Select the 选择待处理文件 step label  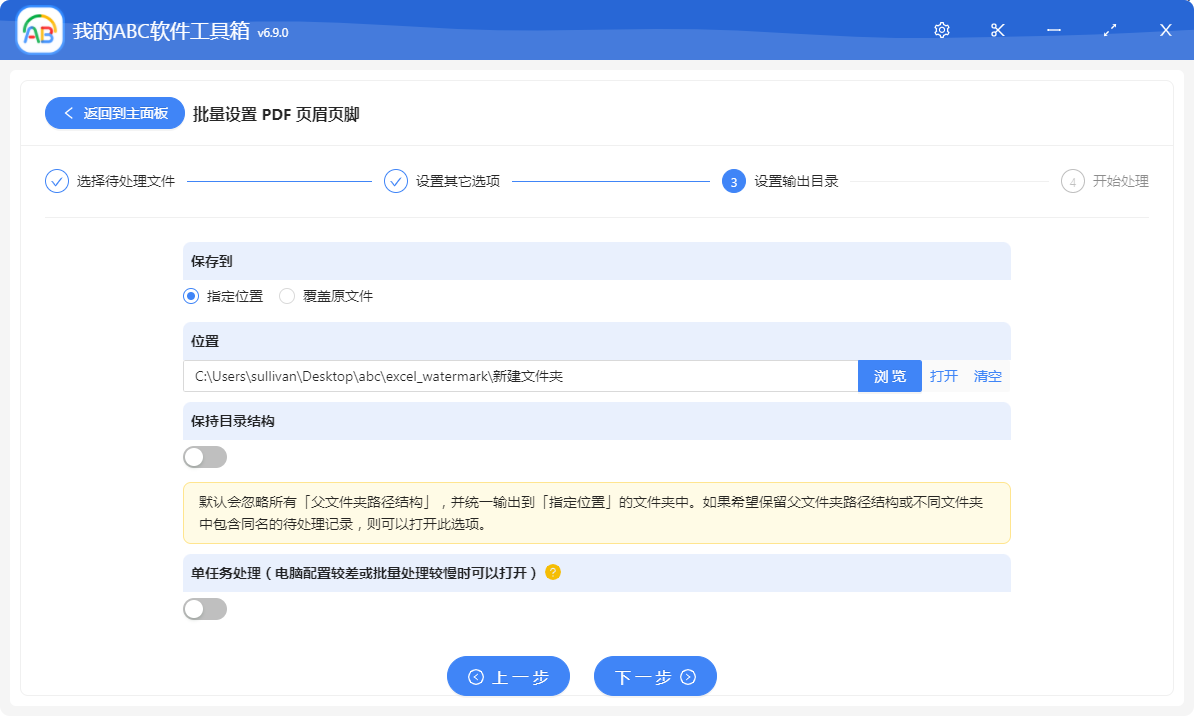pos(126,181)
